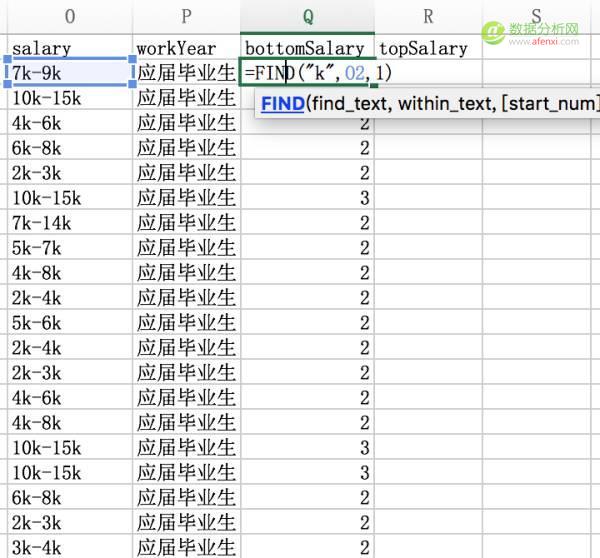Click the '7k-9k' salary cell

point(70,72)
